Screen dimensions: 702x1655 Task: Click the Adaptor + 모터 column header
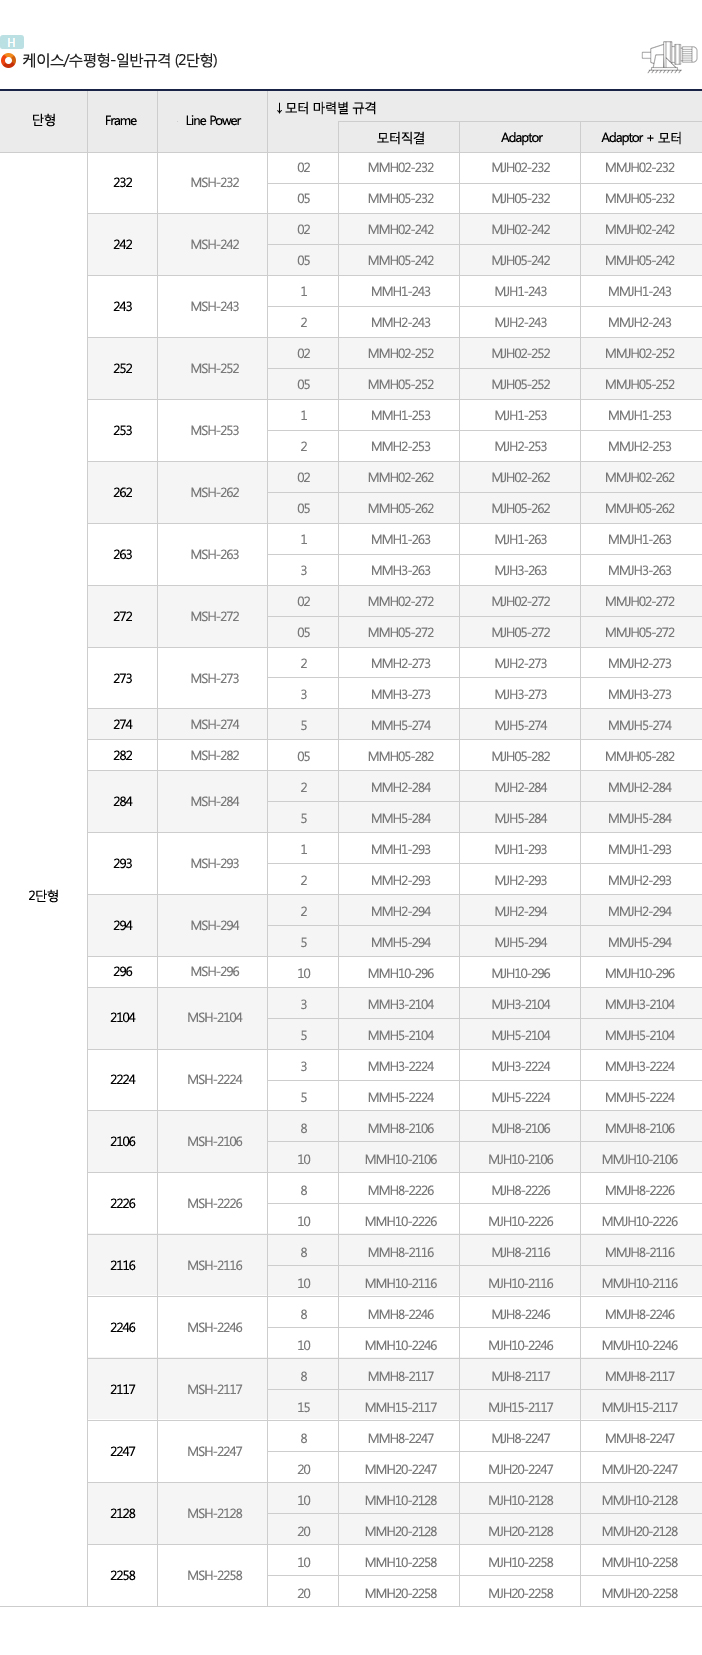point(641,138)
